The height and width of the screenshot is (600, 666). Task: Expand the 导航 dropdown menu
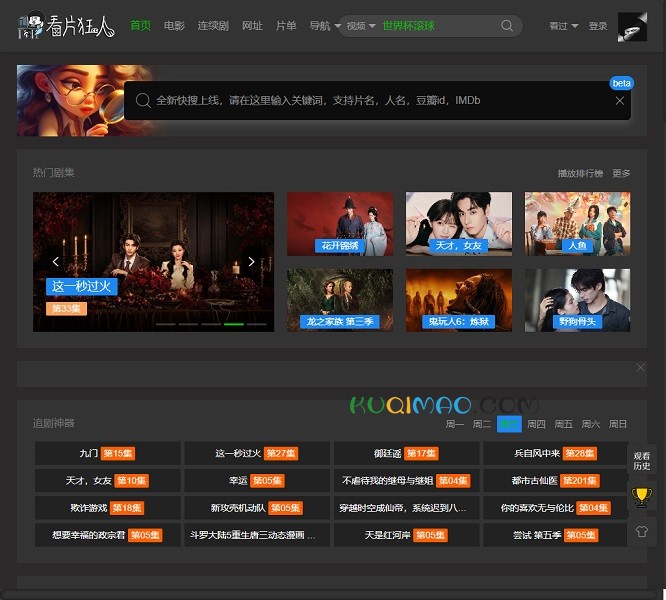(325, 26)
